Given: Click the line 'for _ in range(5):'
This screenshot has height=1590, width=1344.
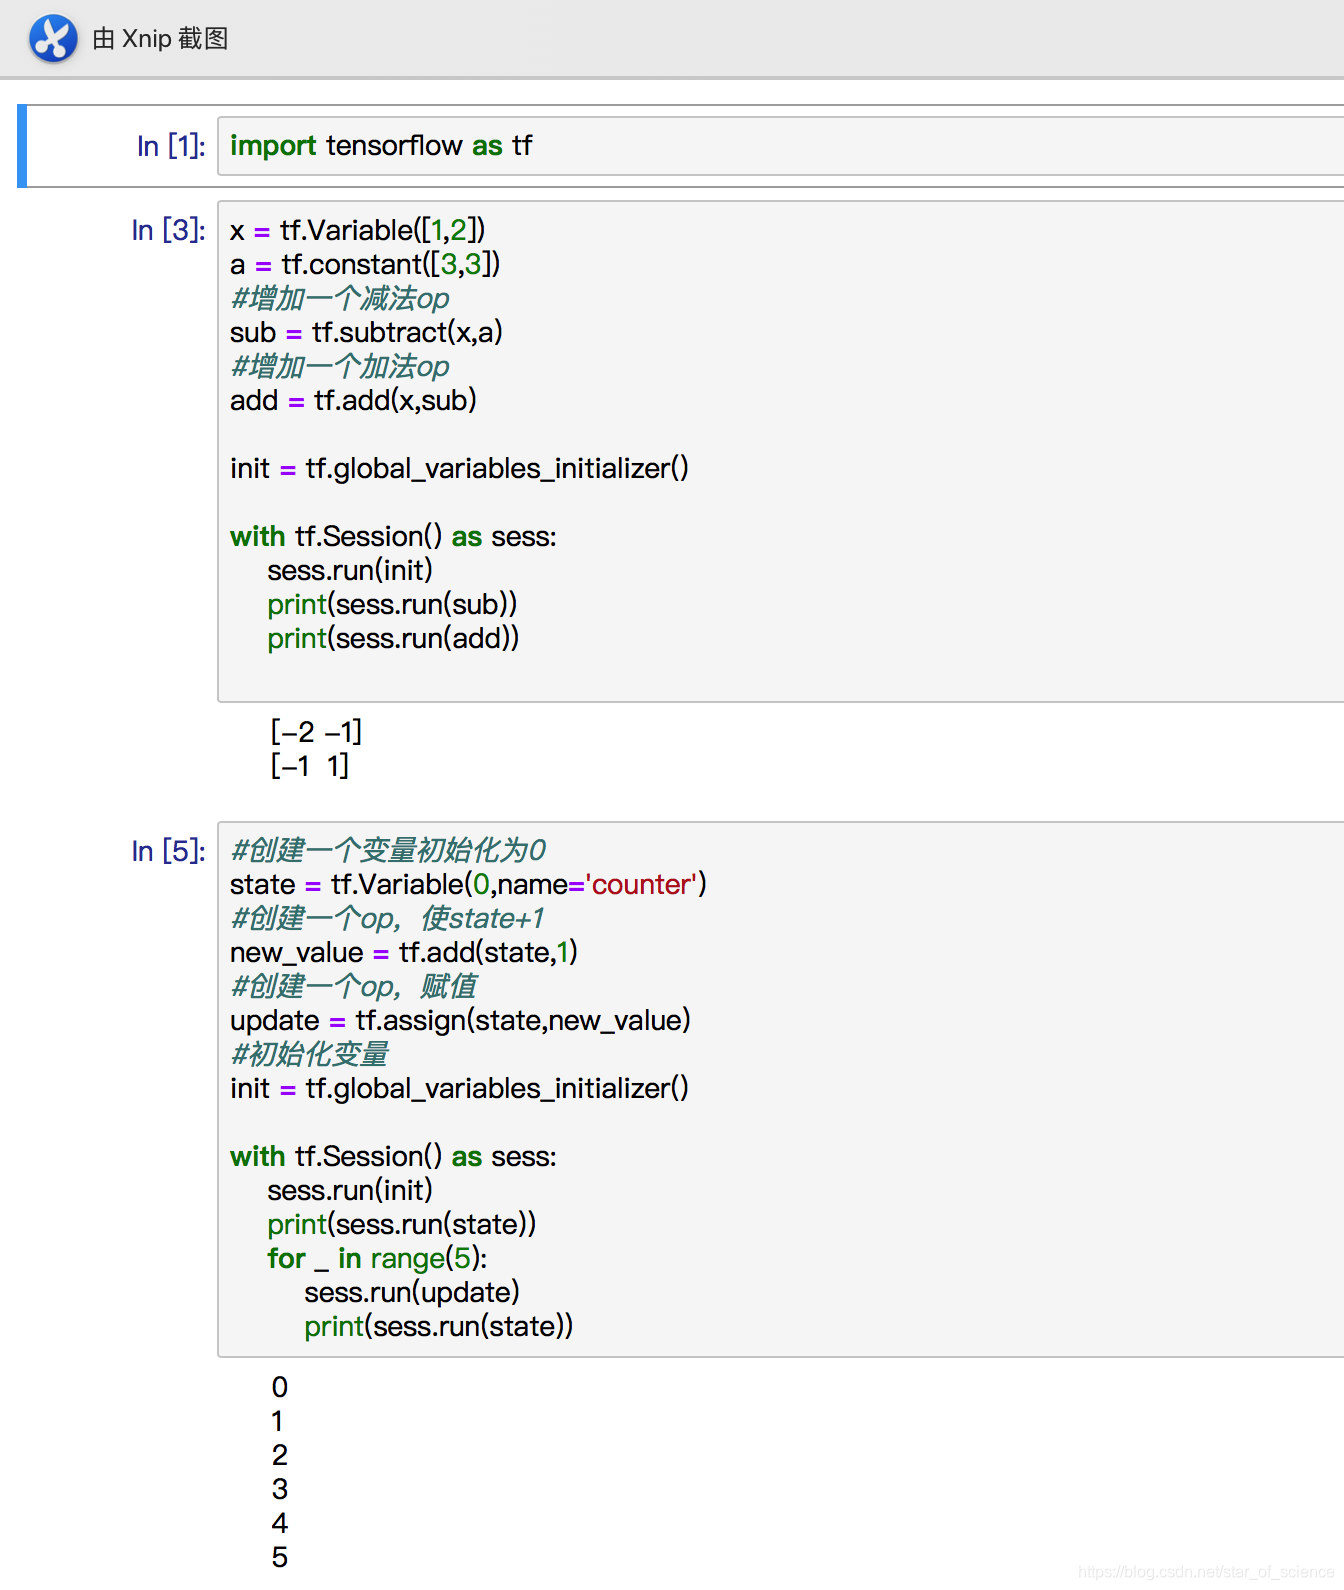Looking at the screenshot, I should (x=377, y=1258).
